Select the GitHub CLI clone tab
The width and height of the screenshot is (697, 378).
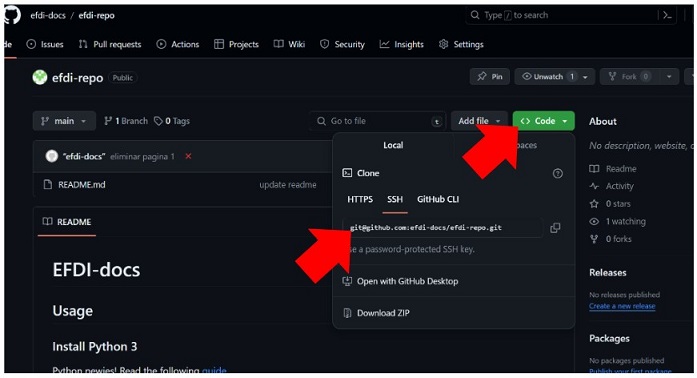pos(438,199)
